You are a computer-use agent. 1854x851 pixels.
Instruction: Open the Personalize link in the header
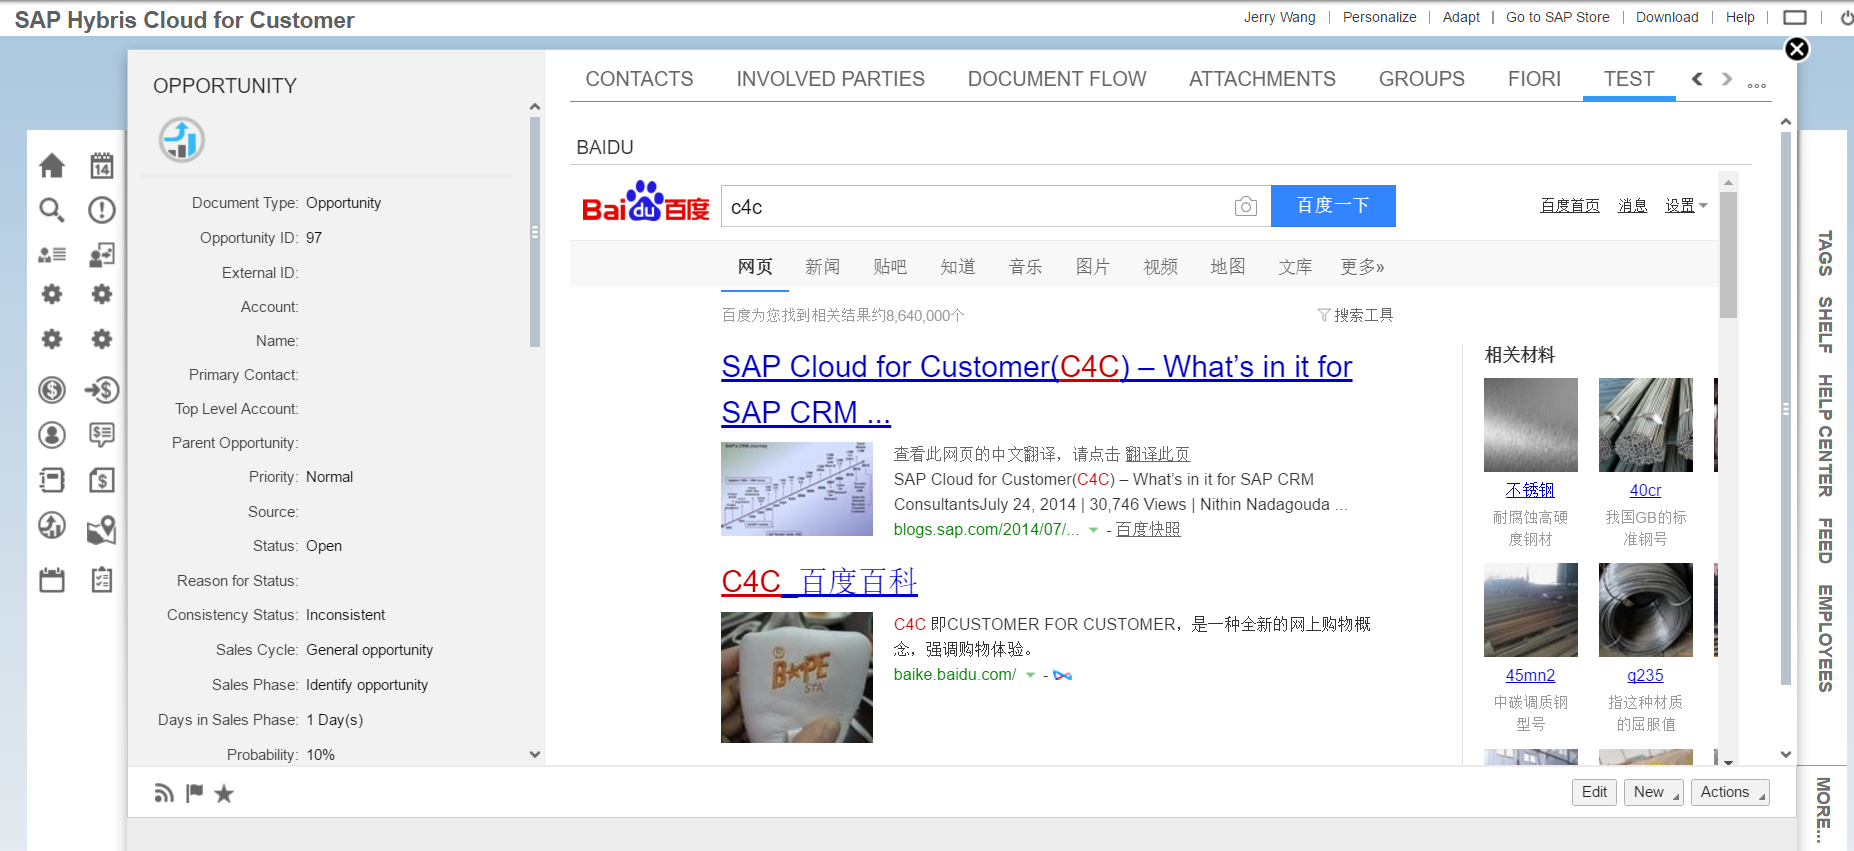(x=1379, y=17)
